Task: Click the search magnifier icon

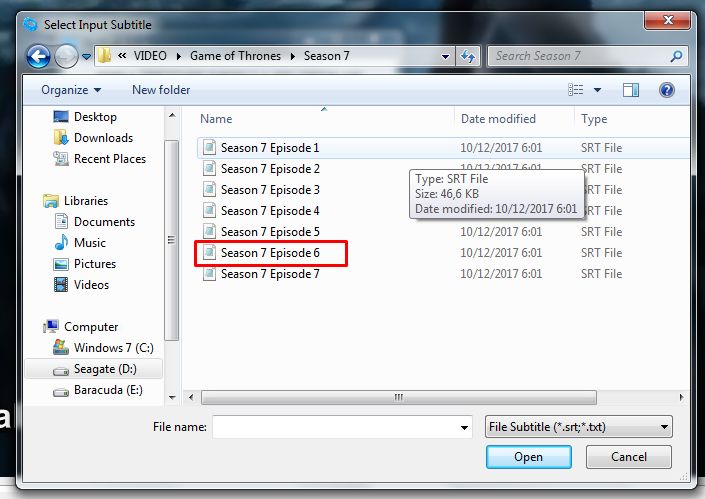Action: click(677, 56)
